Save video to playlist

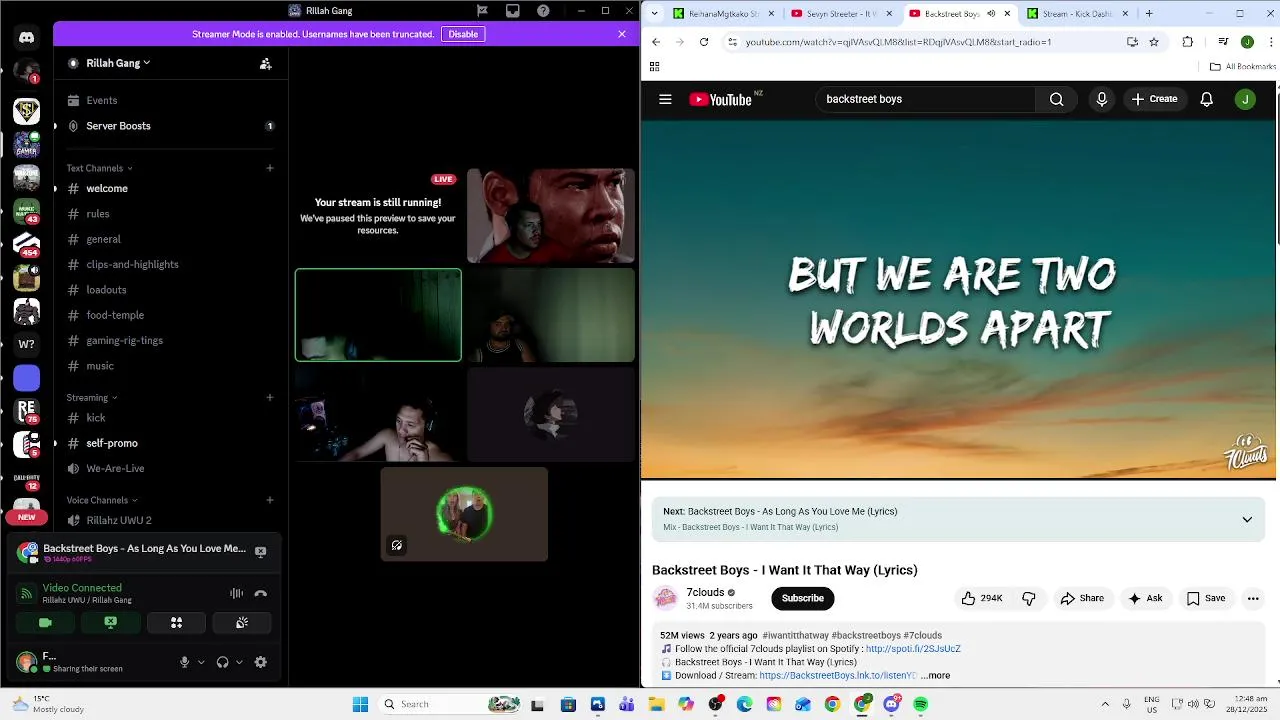click(x=1205, y=598)
